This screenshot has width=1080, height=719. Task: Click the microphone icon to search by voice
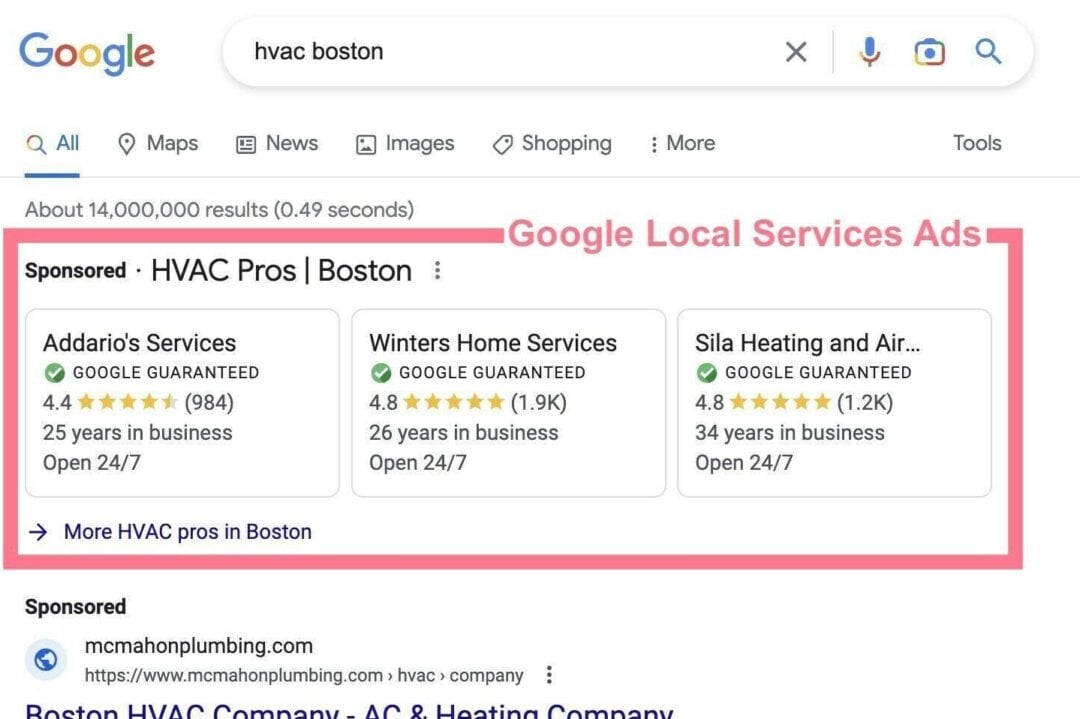point(869,51)
